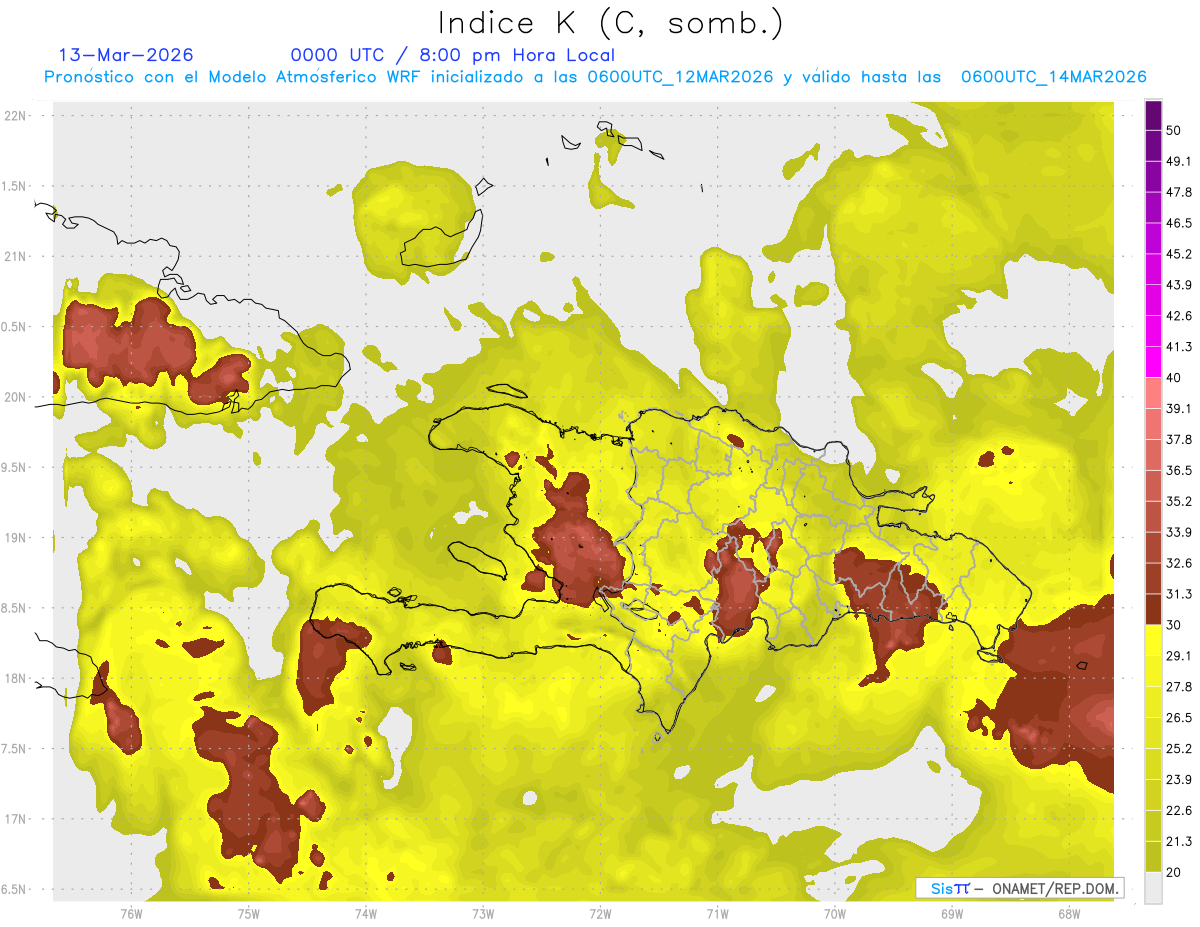1200x927 pixels.
Task: Click the bright yellow swatch between 29.1 and 30
Action: tap(1153, 641)
